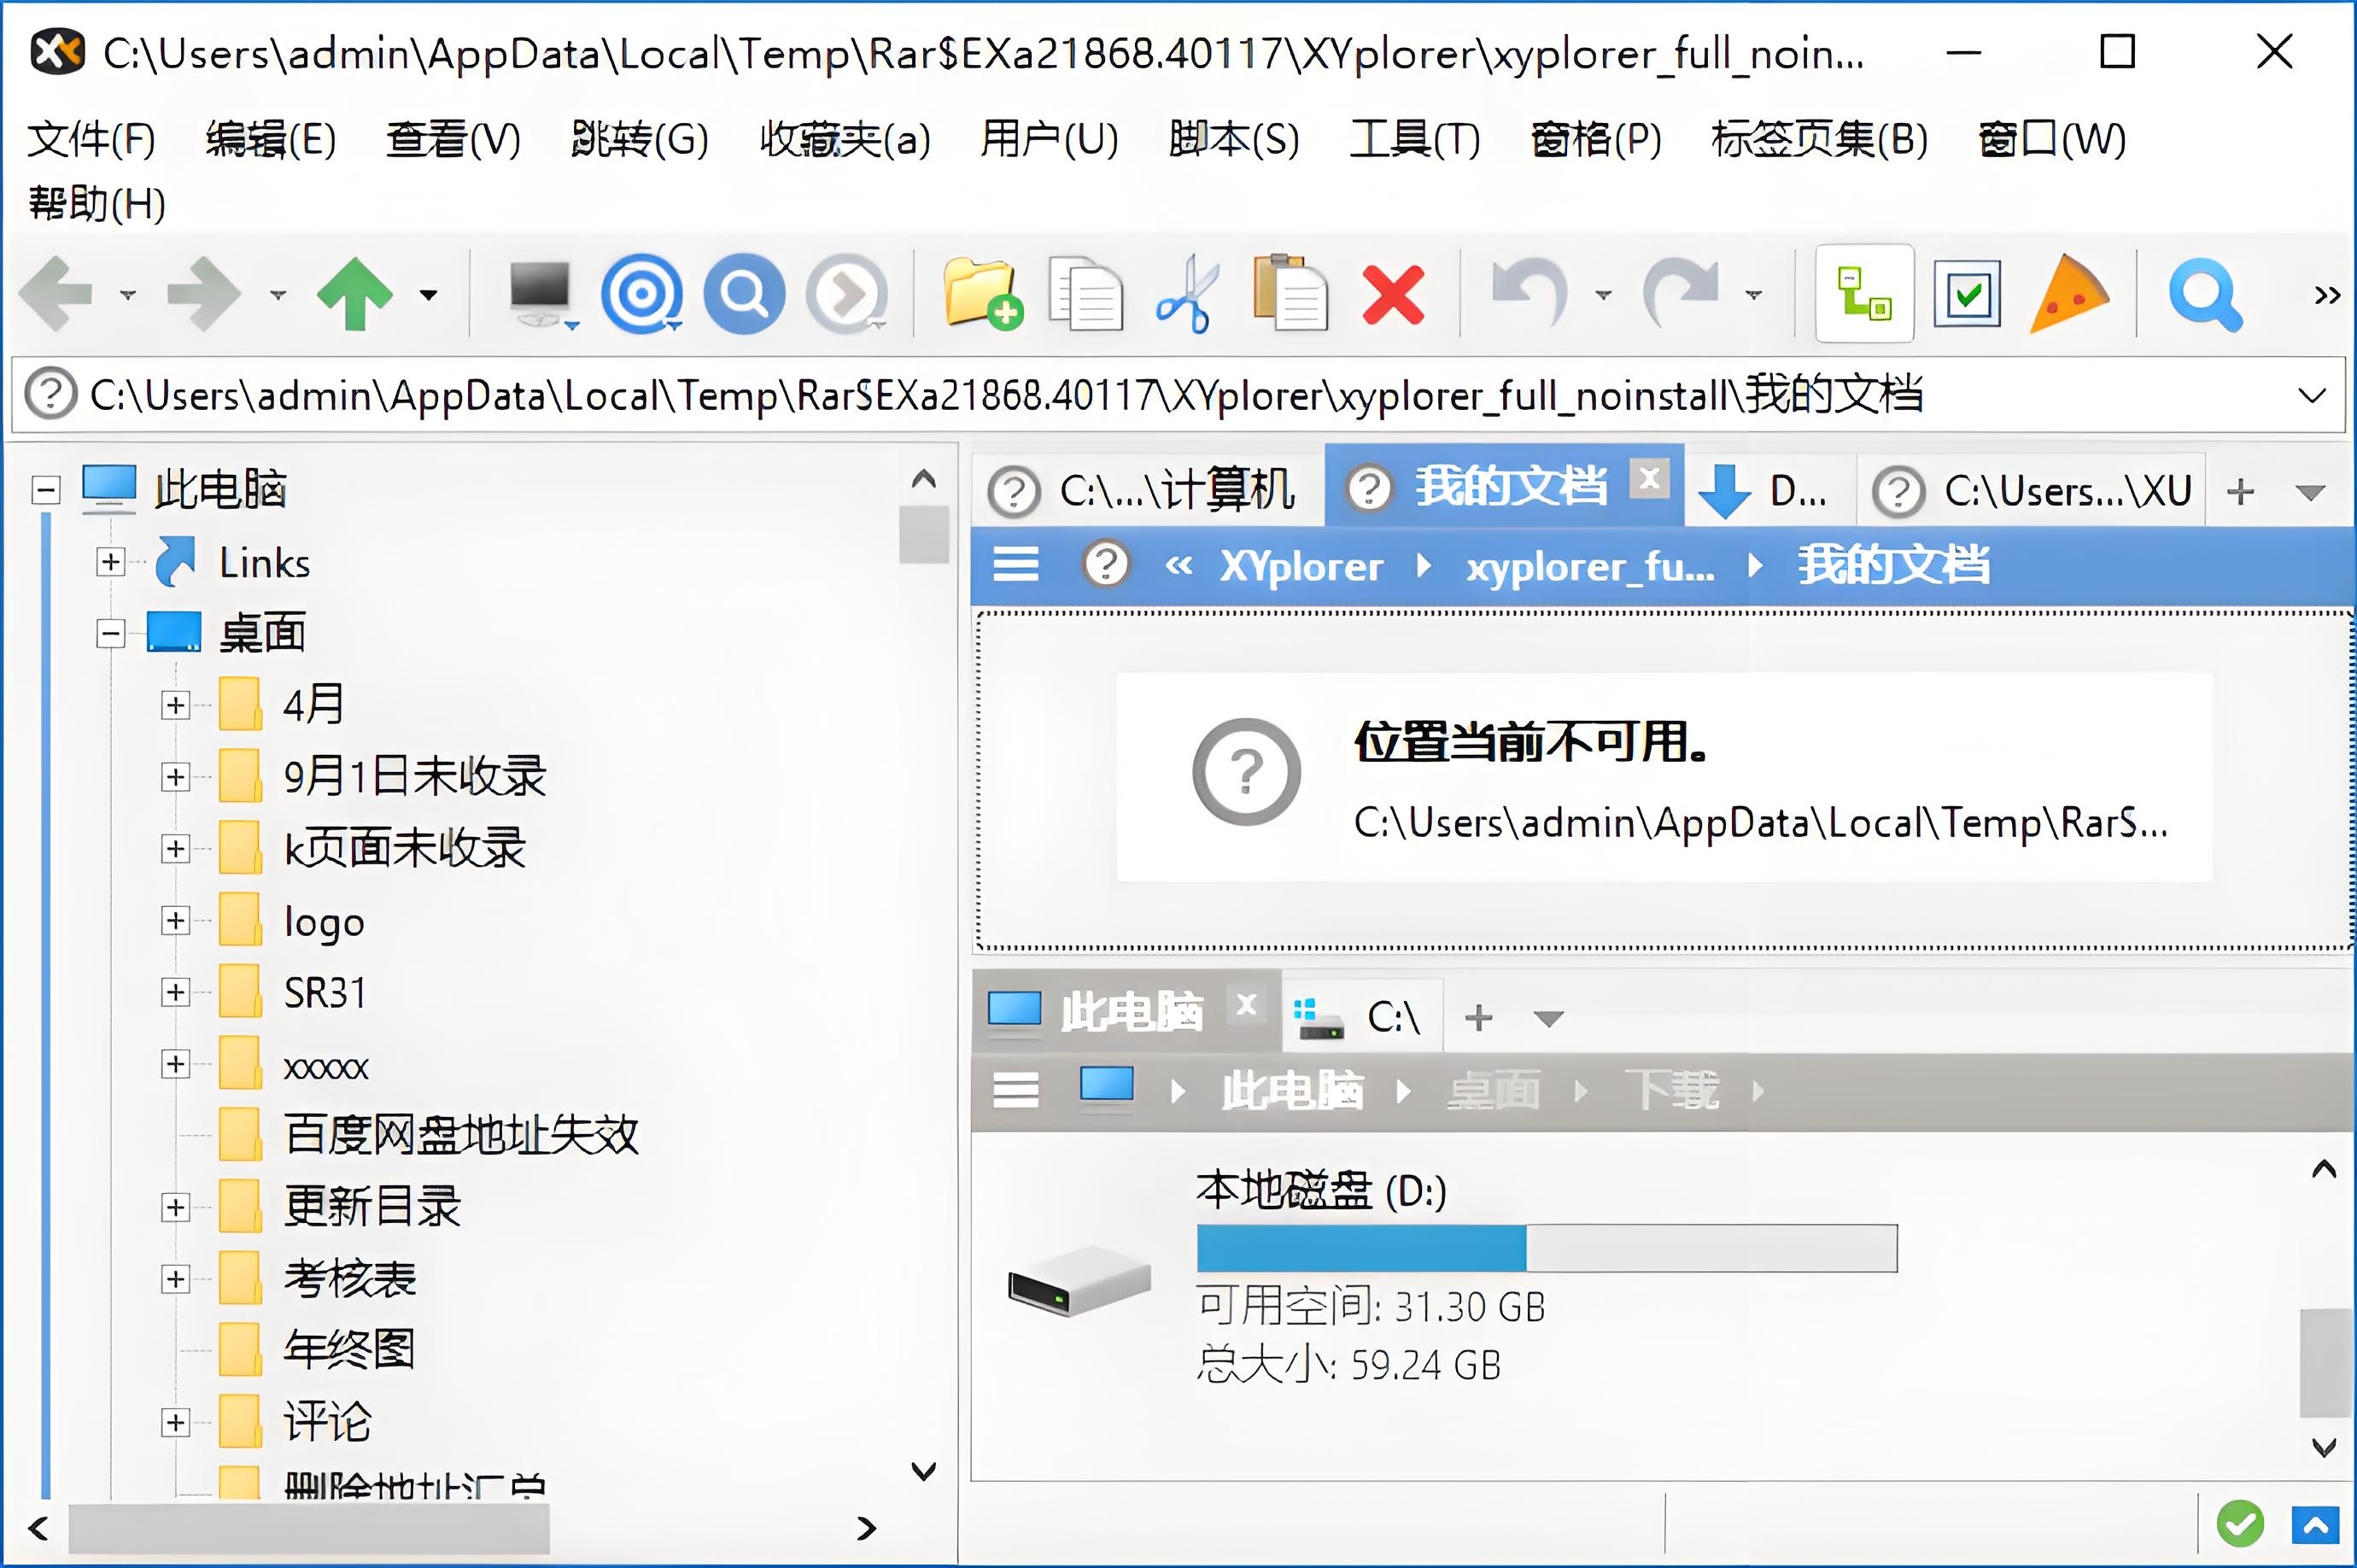This screenshot has width=2357, height=1568.
Task: Click the green checkmark status icon
Action: [x=2240, y=1524]
